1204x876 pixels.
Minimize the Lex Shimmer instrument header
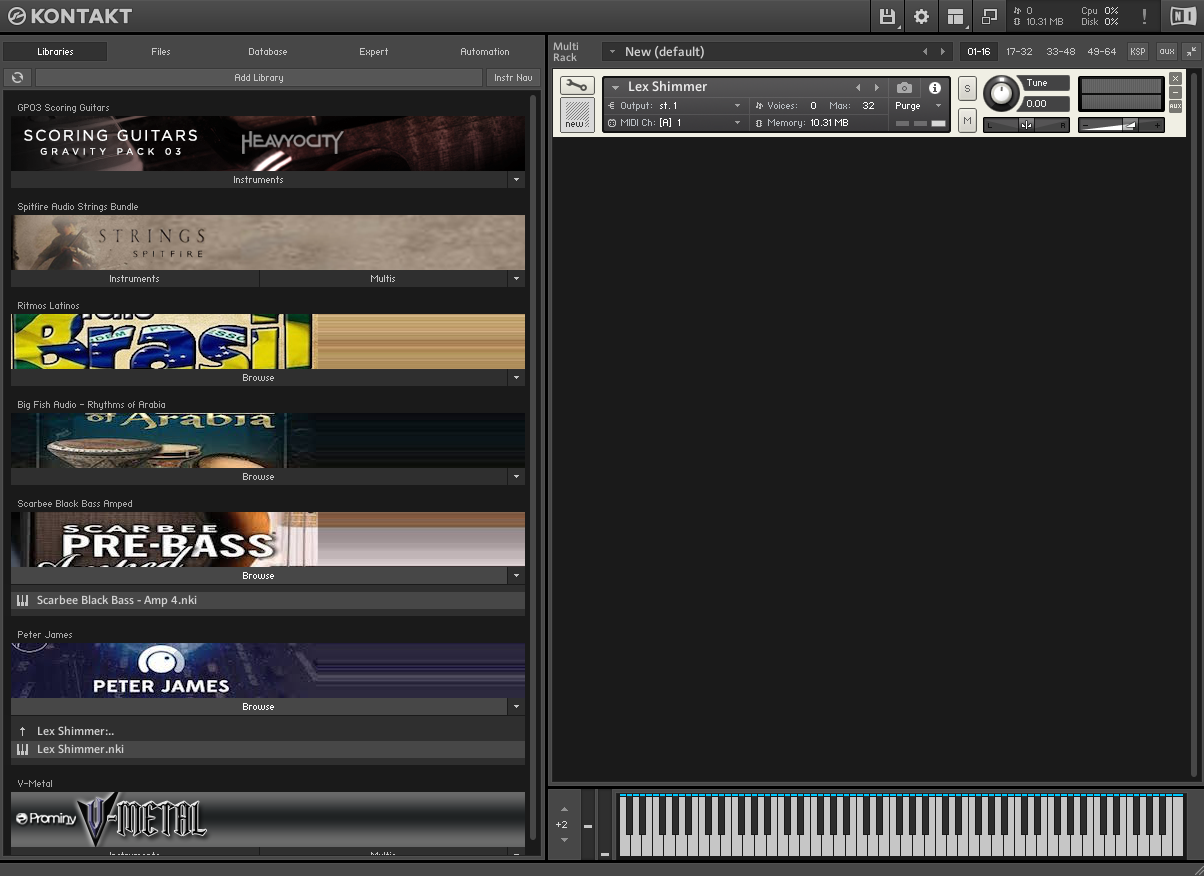tap(1175, 92)
